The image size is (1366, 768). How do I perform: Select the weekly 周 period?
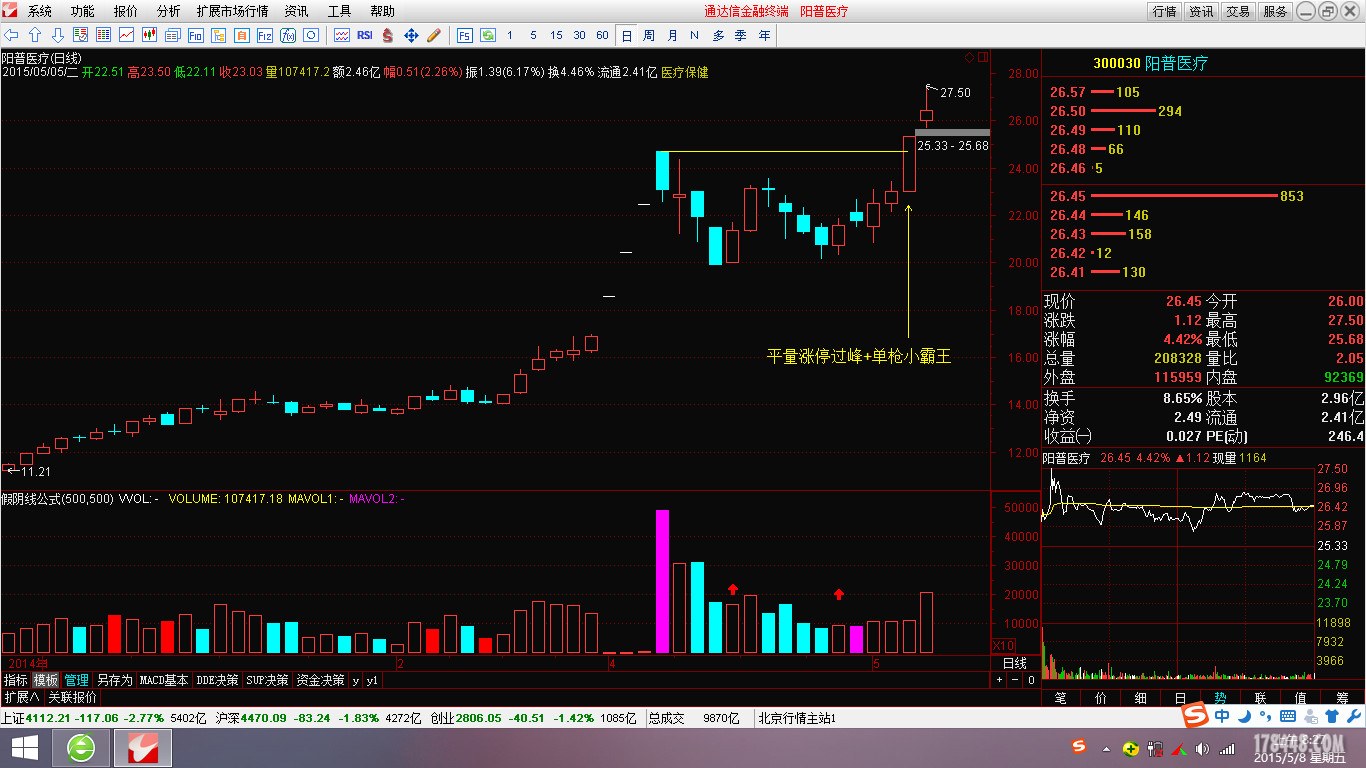tap(649, 35)
